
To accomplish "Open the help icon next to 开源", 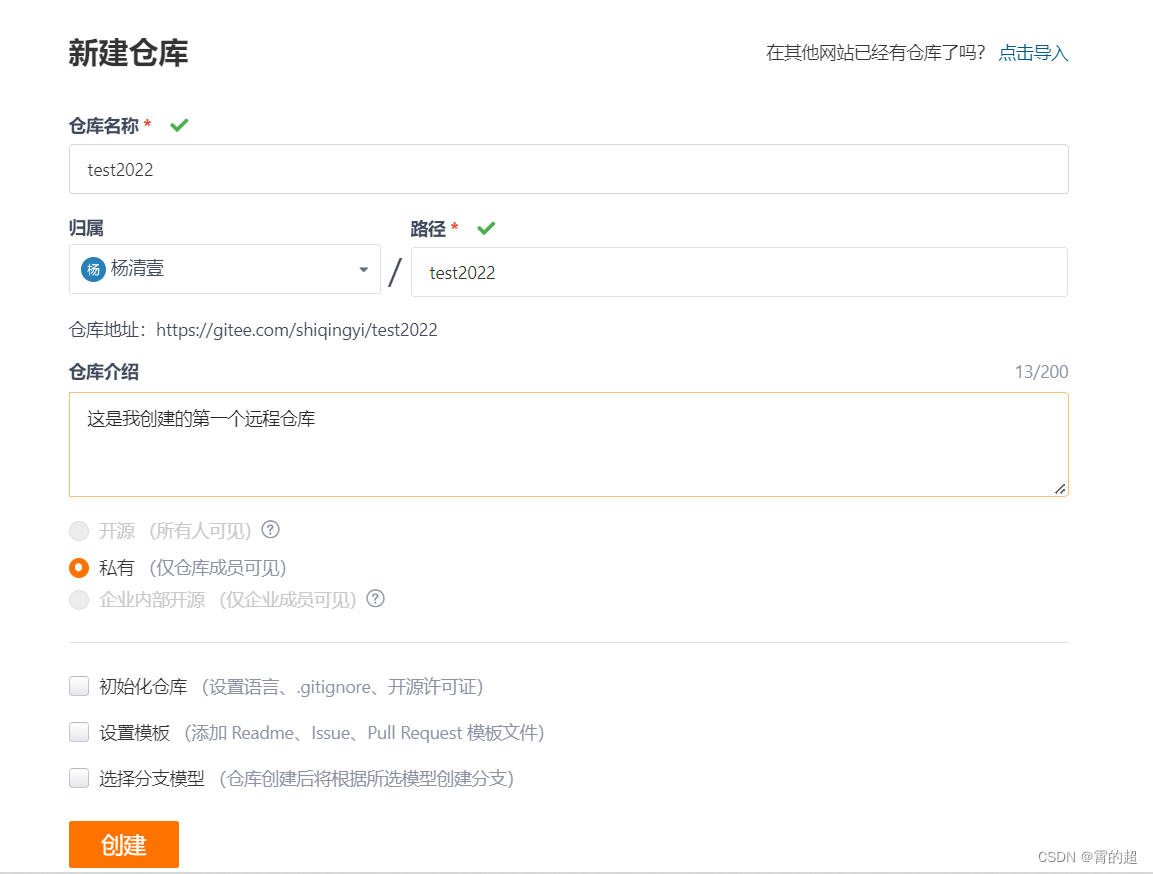I will (x=270, y=531).
